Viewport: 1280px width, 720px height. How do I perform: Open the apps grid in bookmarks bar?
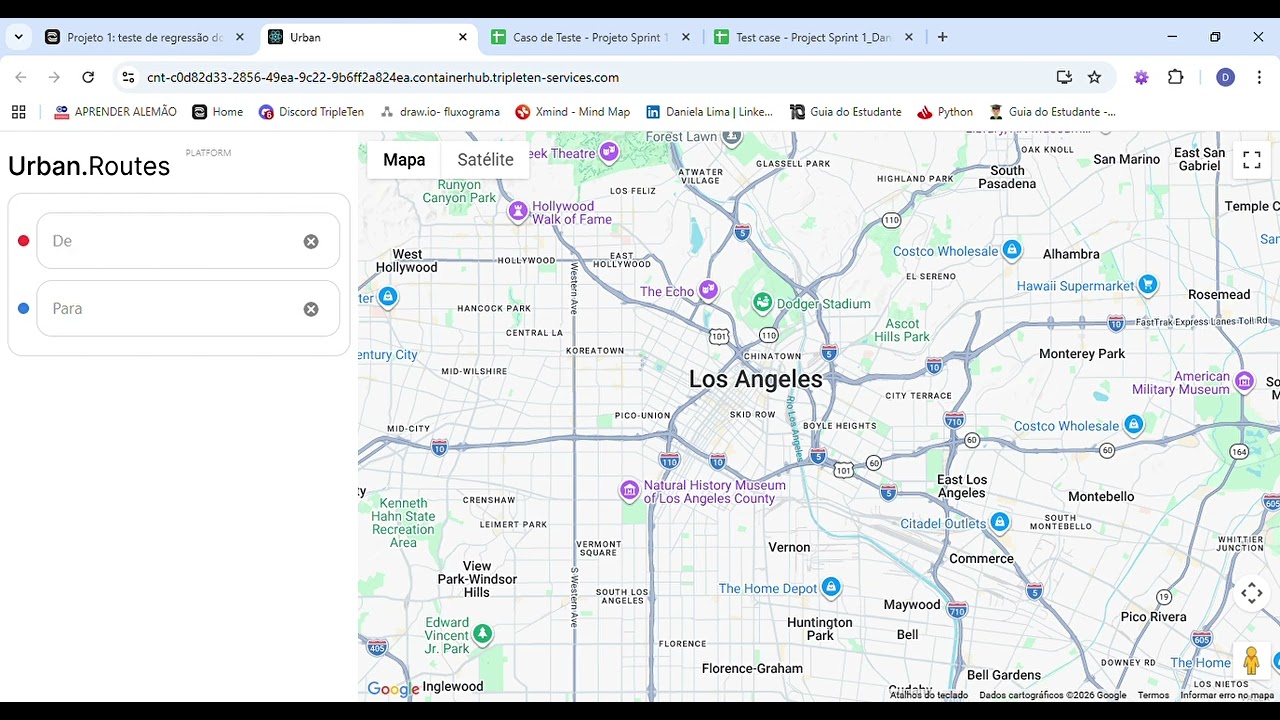(18, 112)
